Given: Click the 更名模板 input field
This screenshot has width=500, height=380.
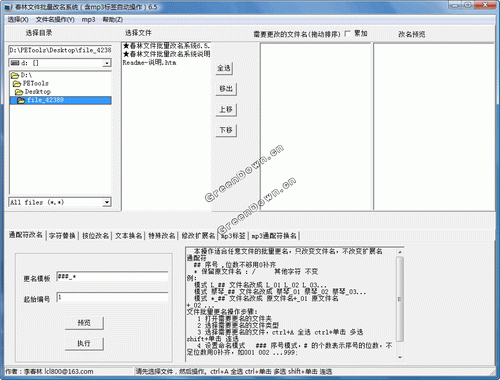Looking at the screenshot, I should pyautogui.click(x=112, y=277).
